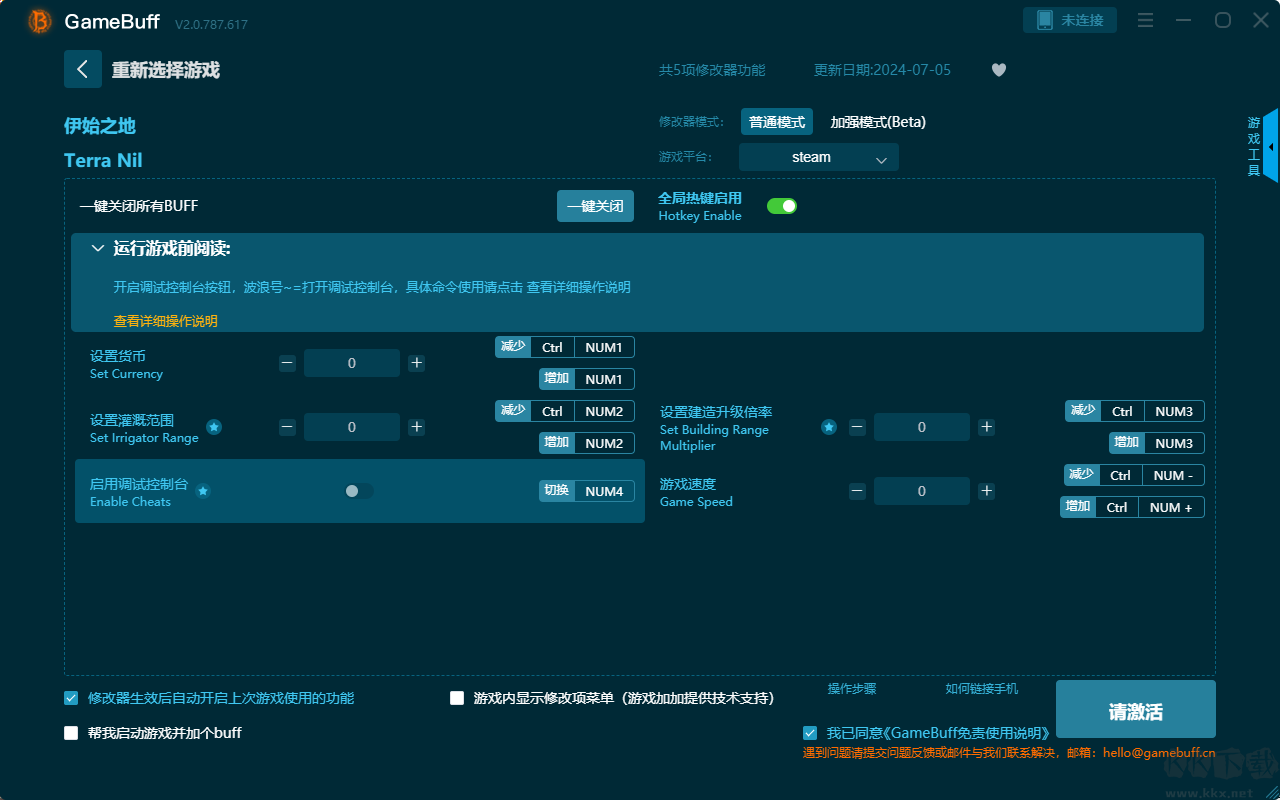
Task: Click the minus icon for Game Speed
Action: coord(857,491)
